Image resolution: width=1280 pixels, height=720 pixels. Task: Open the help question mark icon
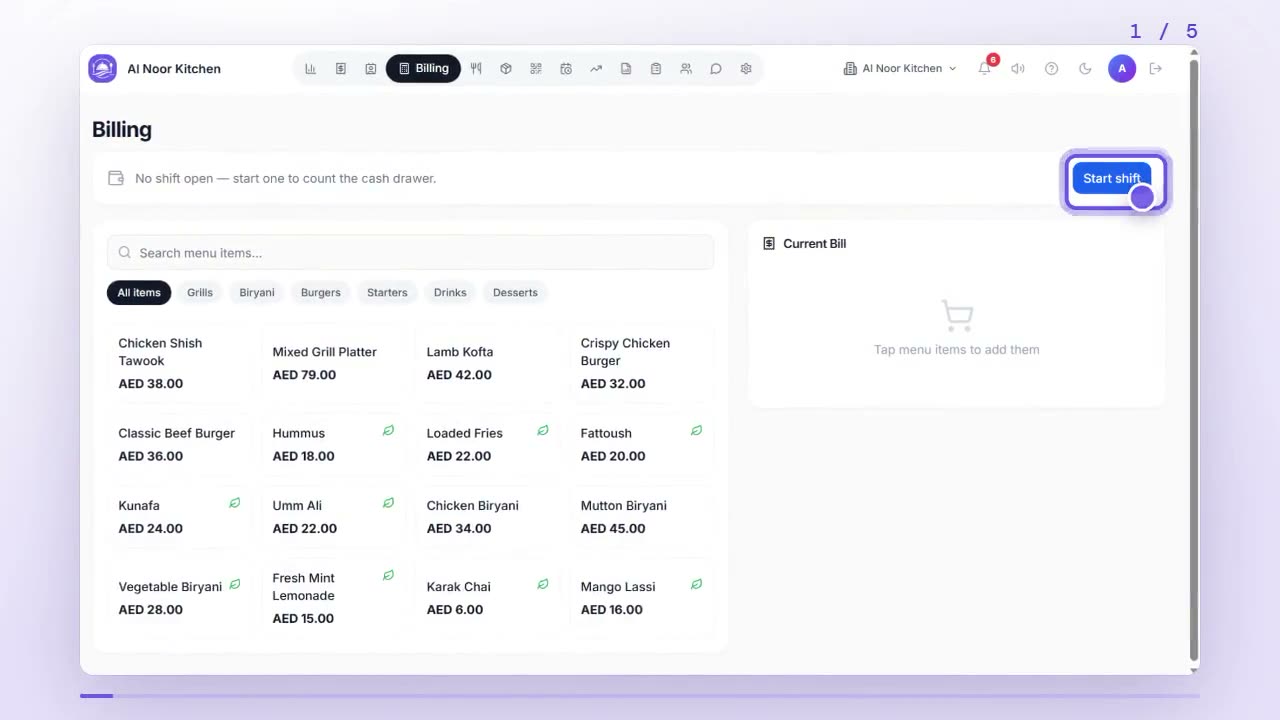tap(1051, 69)
